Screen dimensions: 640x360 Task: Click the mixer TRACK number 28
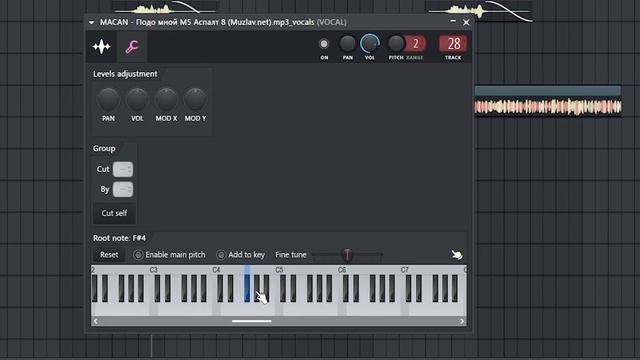pos(453,44)
